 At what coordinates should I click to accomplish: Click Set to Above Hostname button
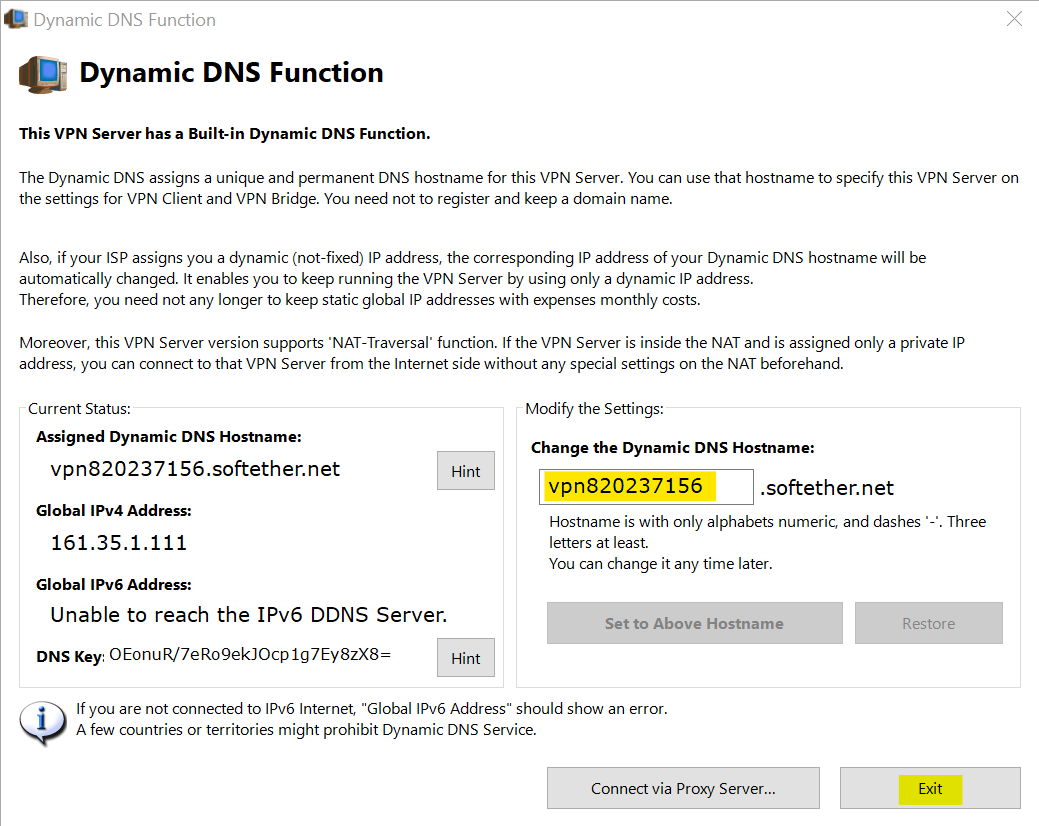pyautogui.click(x=694, y=623)
